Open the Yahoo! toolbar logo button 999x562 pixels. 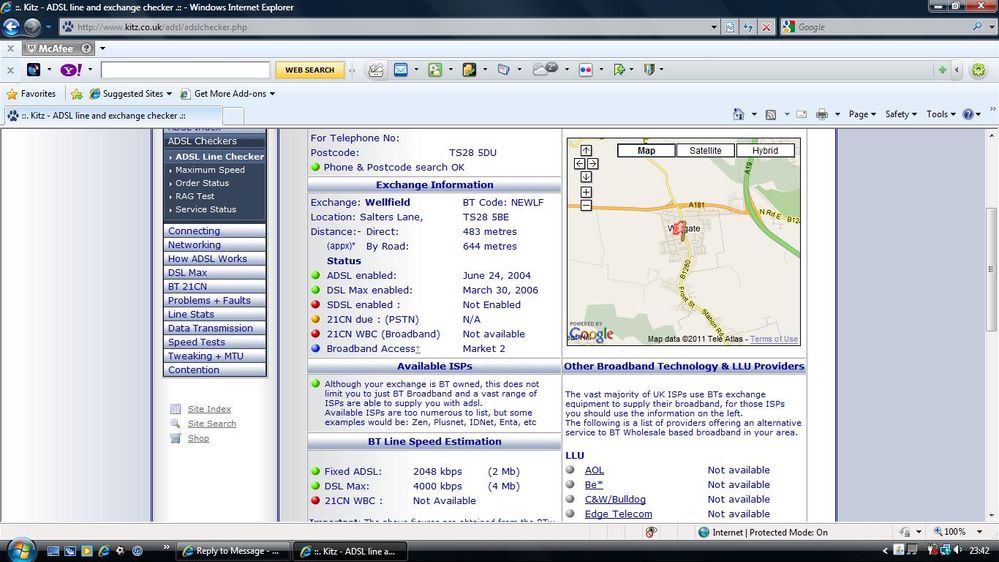tap(71, 69)
